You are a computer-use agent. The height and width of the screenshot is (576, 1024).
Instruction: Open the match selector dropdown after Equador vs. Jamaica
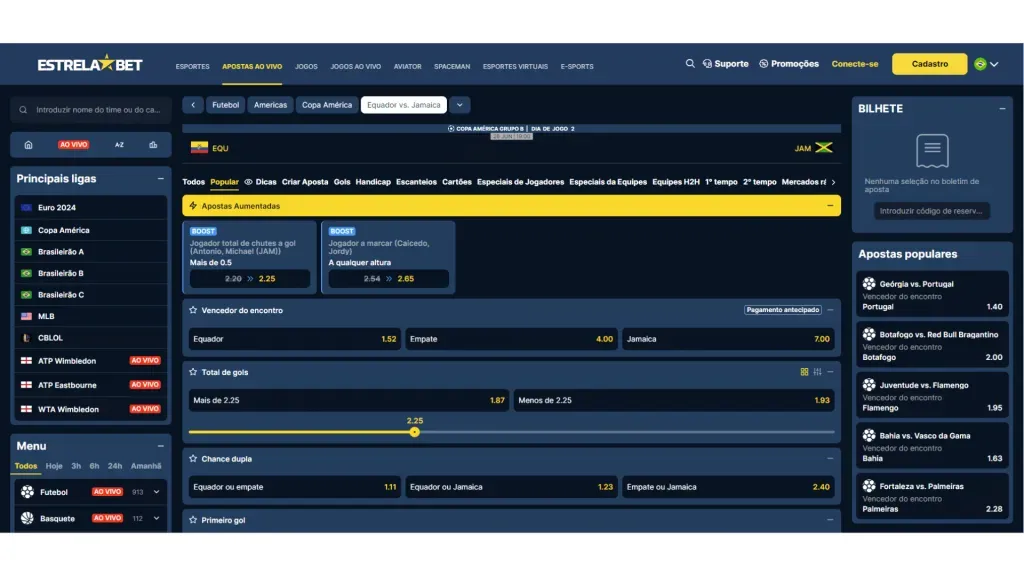(x=459, y=105)
